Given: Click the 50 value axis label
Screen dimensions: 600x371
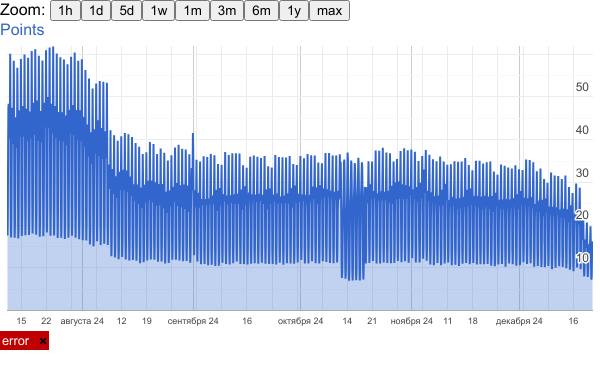Looking at the screenshot, I should point(582,87).
